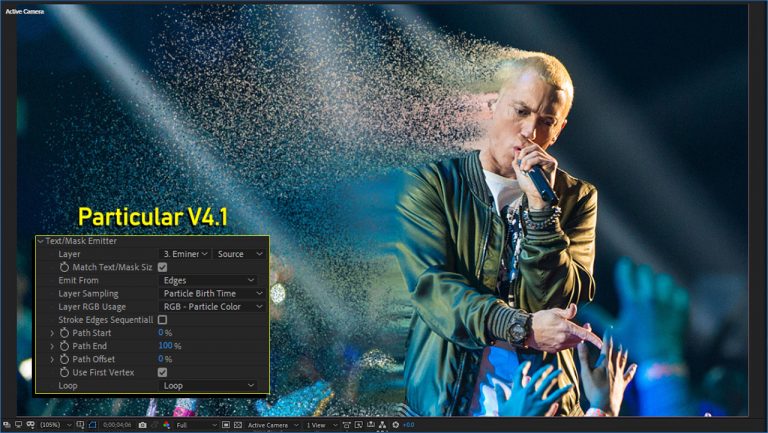Toggle the Path End stopwatch
This screenshot has height=433, width=768.
(65, 346)
